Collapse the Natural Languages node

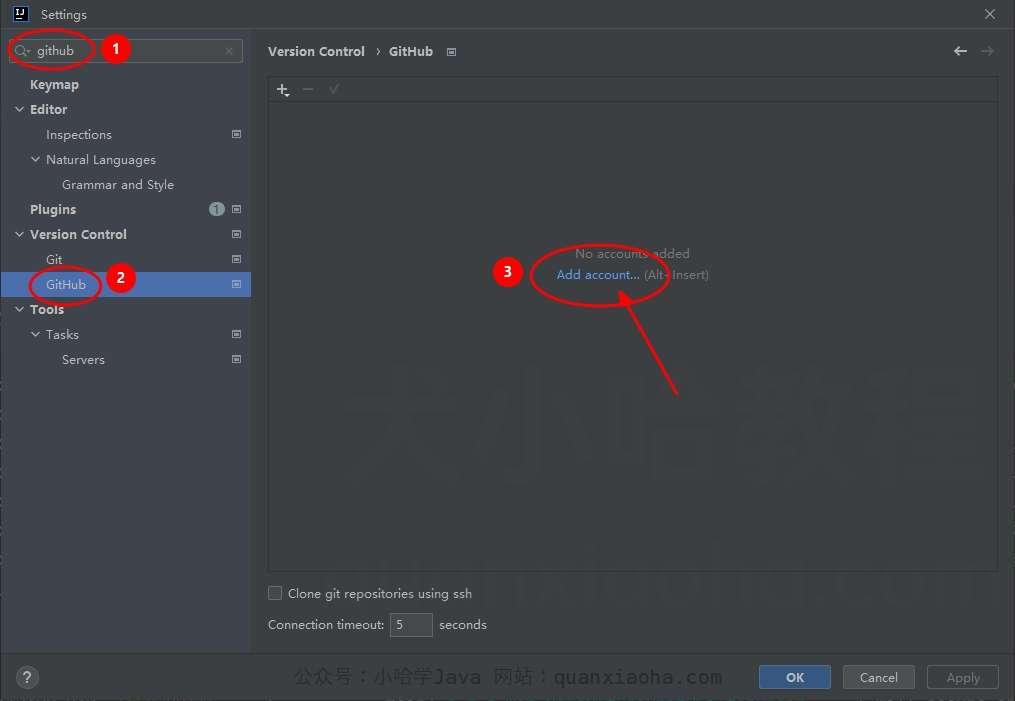click(36, 159)
